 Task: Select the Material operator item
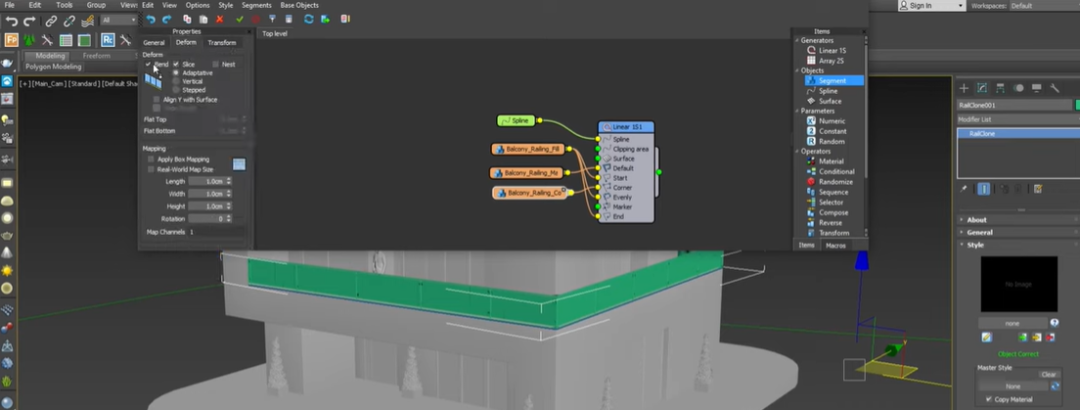pos(830,161)
